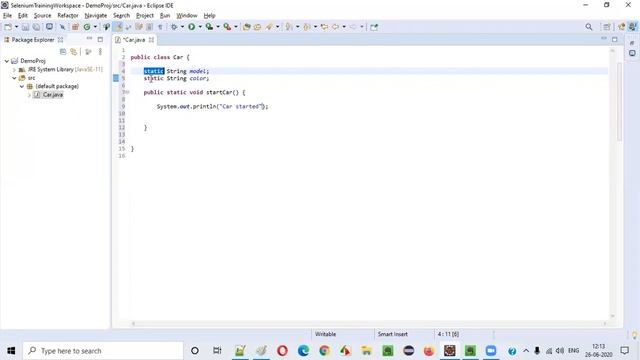Click the toolbar Search magnifier icon
The width and height of the screenshot is (640, 360).
click(589, 27)
